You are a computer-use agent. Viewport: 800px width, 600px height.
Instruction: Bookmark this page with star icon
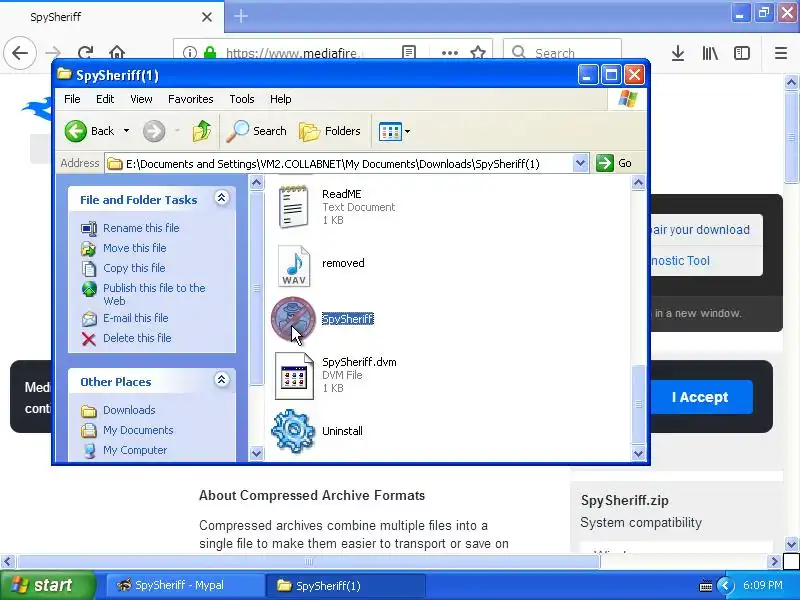(478, 53)
